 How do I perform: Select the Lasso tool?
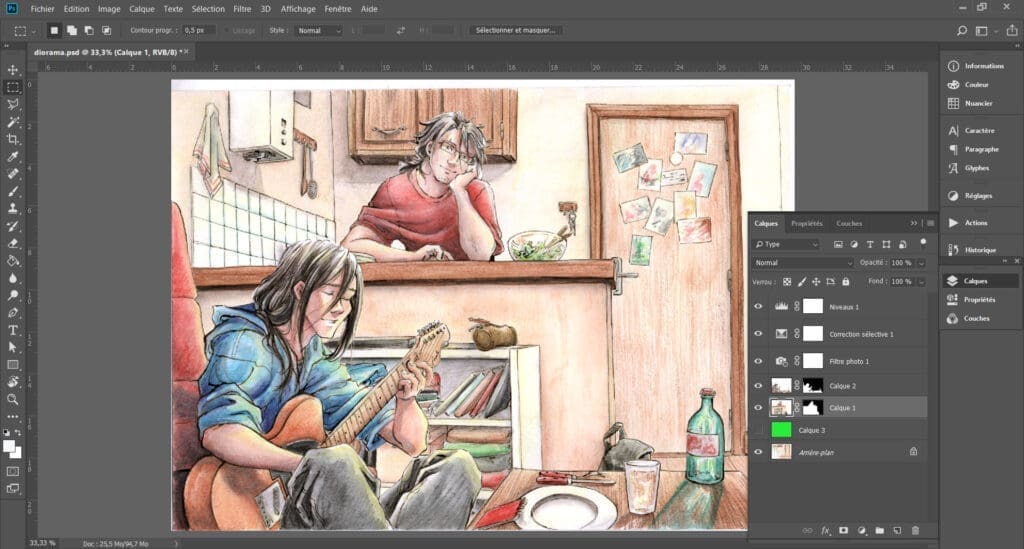point(12,104)
